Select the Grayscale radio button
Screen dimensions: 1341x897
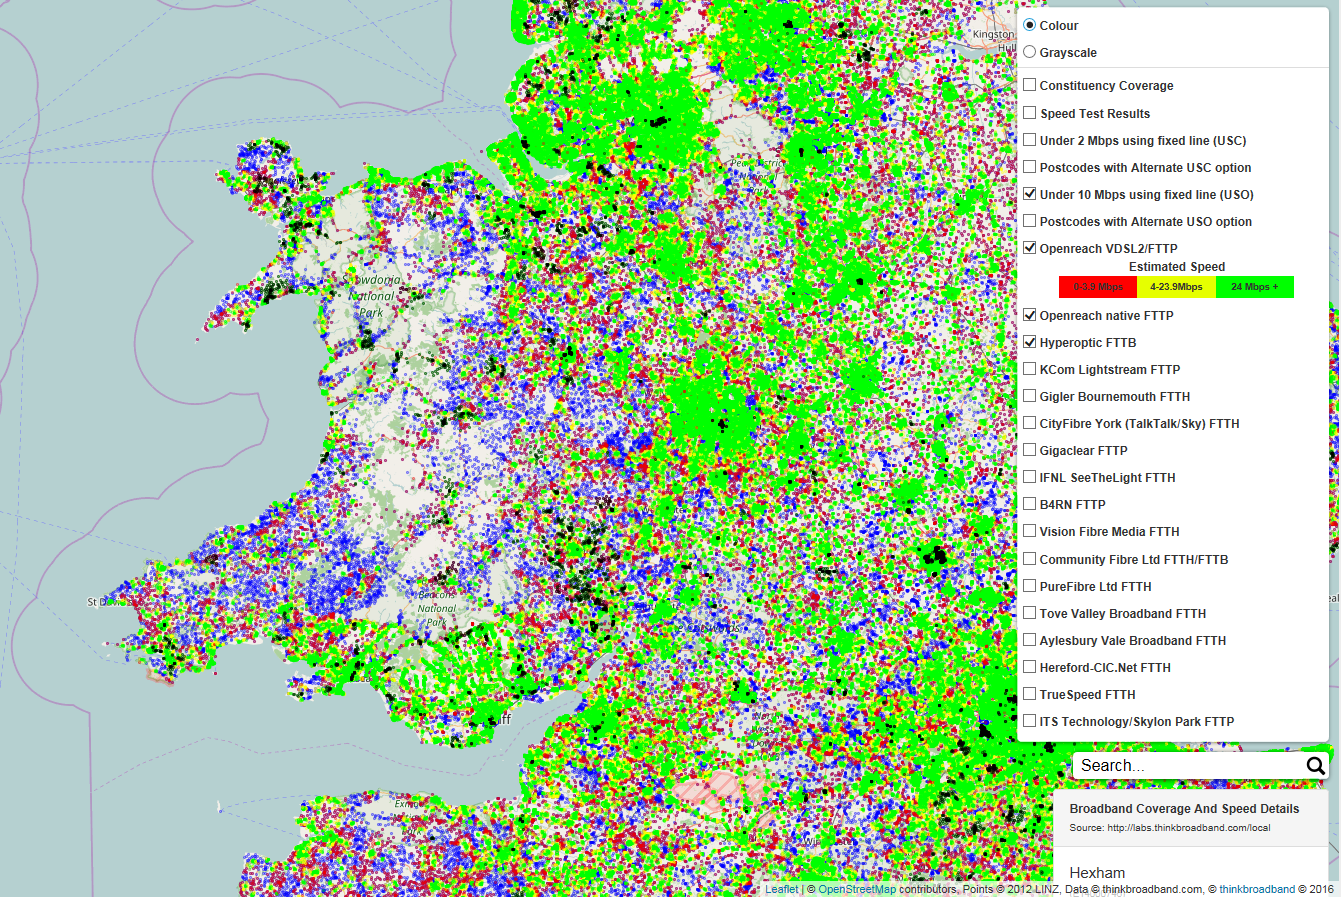(x=1030, y=52)
